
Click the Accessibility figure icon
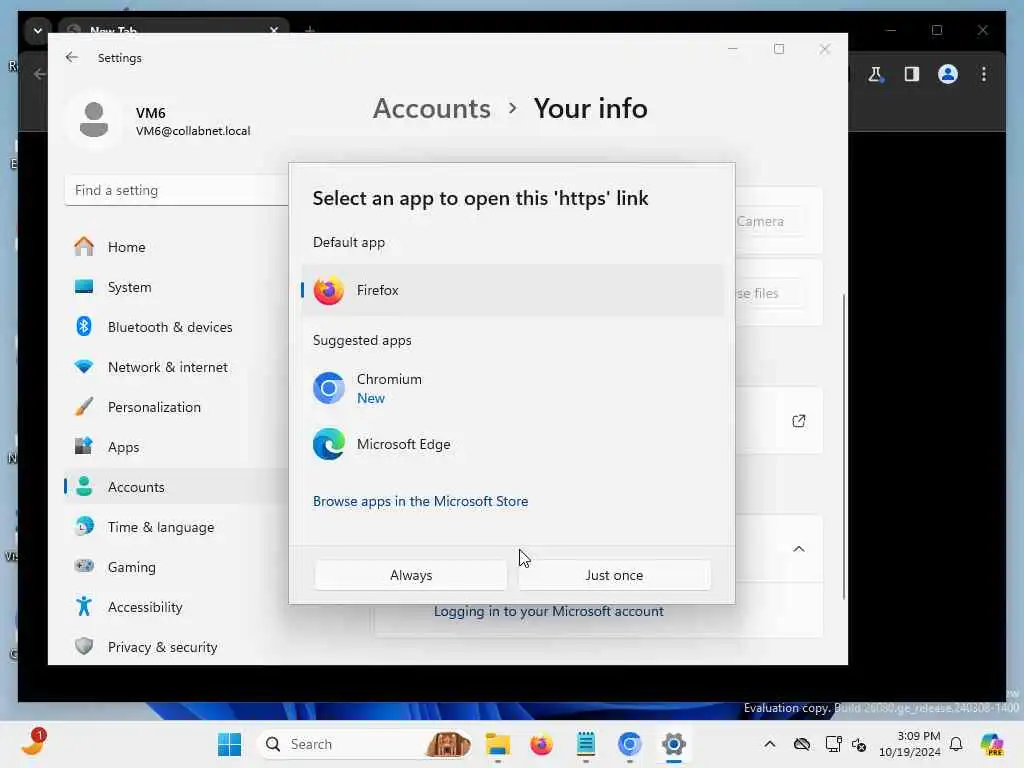click(84, 606)
